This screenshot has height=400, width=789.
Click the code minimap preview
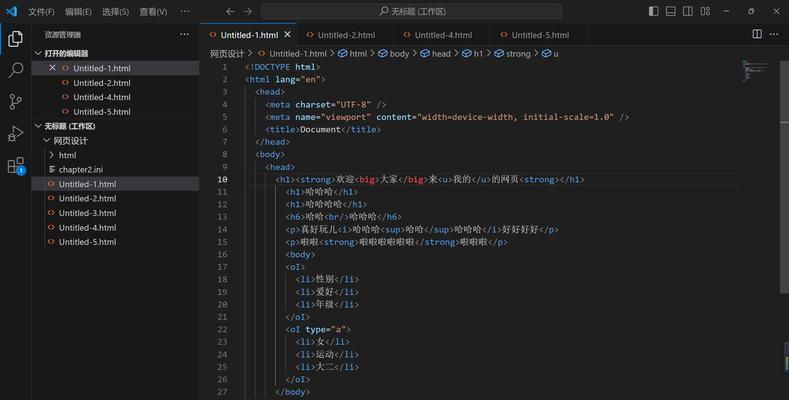(755, 70)
